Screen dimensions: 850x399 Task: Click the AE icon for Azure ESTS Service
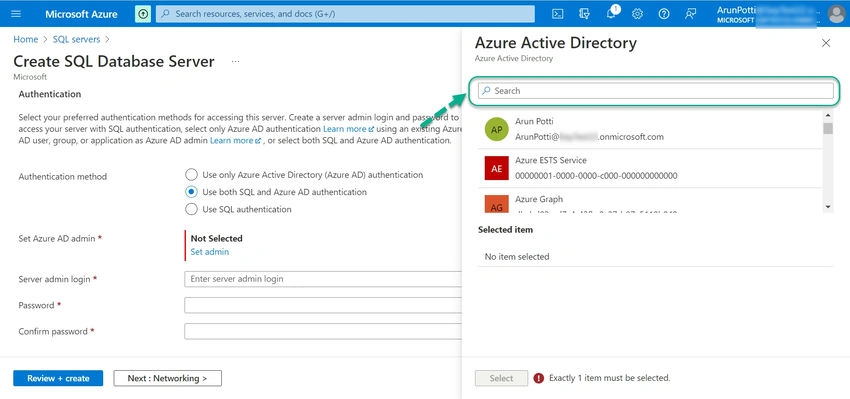(x=497, y=169)
